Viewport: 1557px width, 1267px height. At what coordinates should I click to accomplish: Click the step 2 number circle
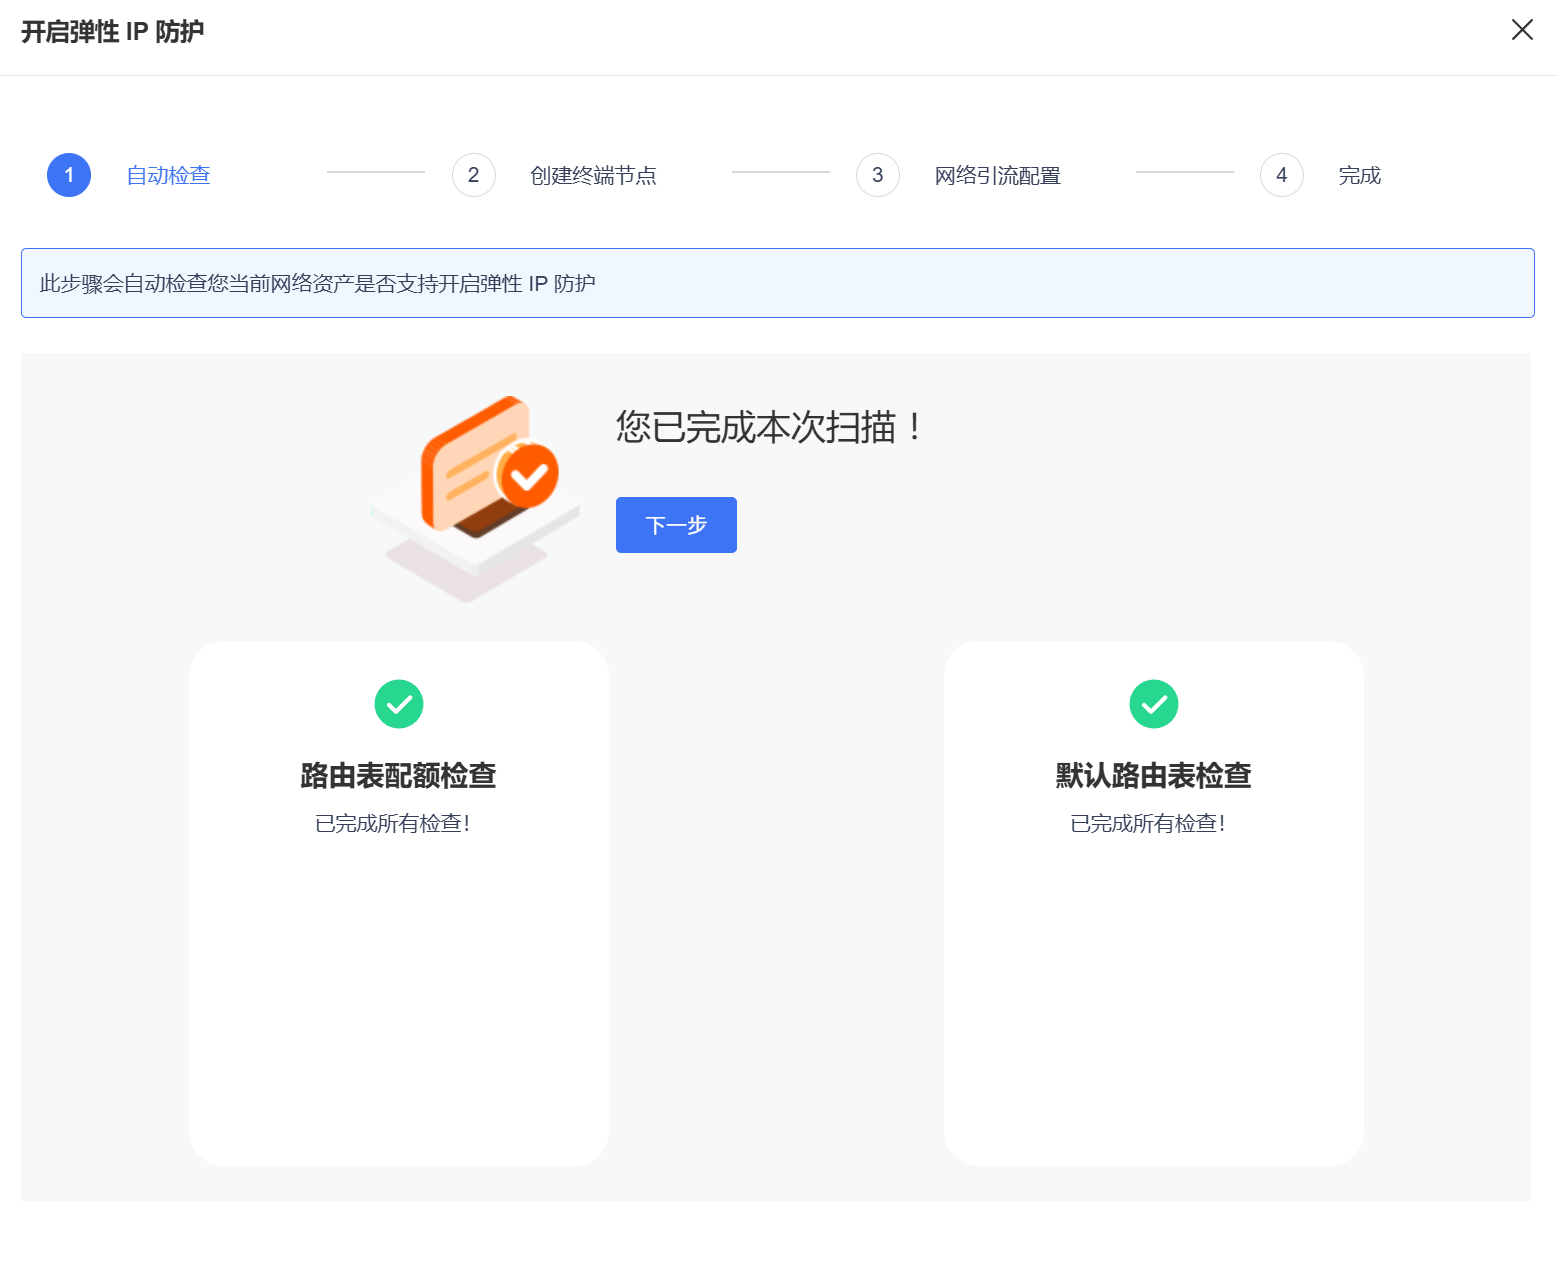[473, 175]
